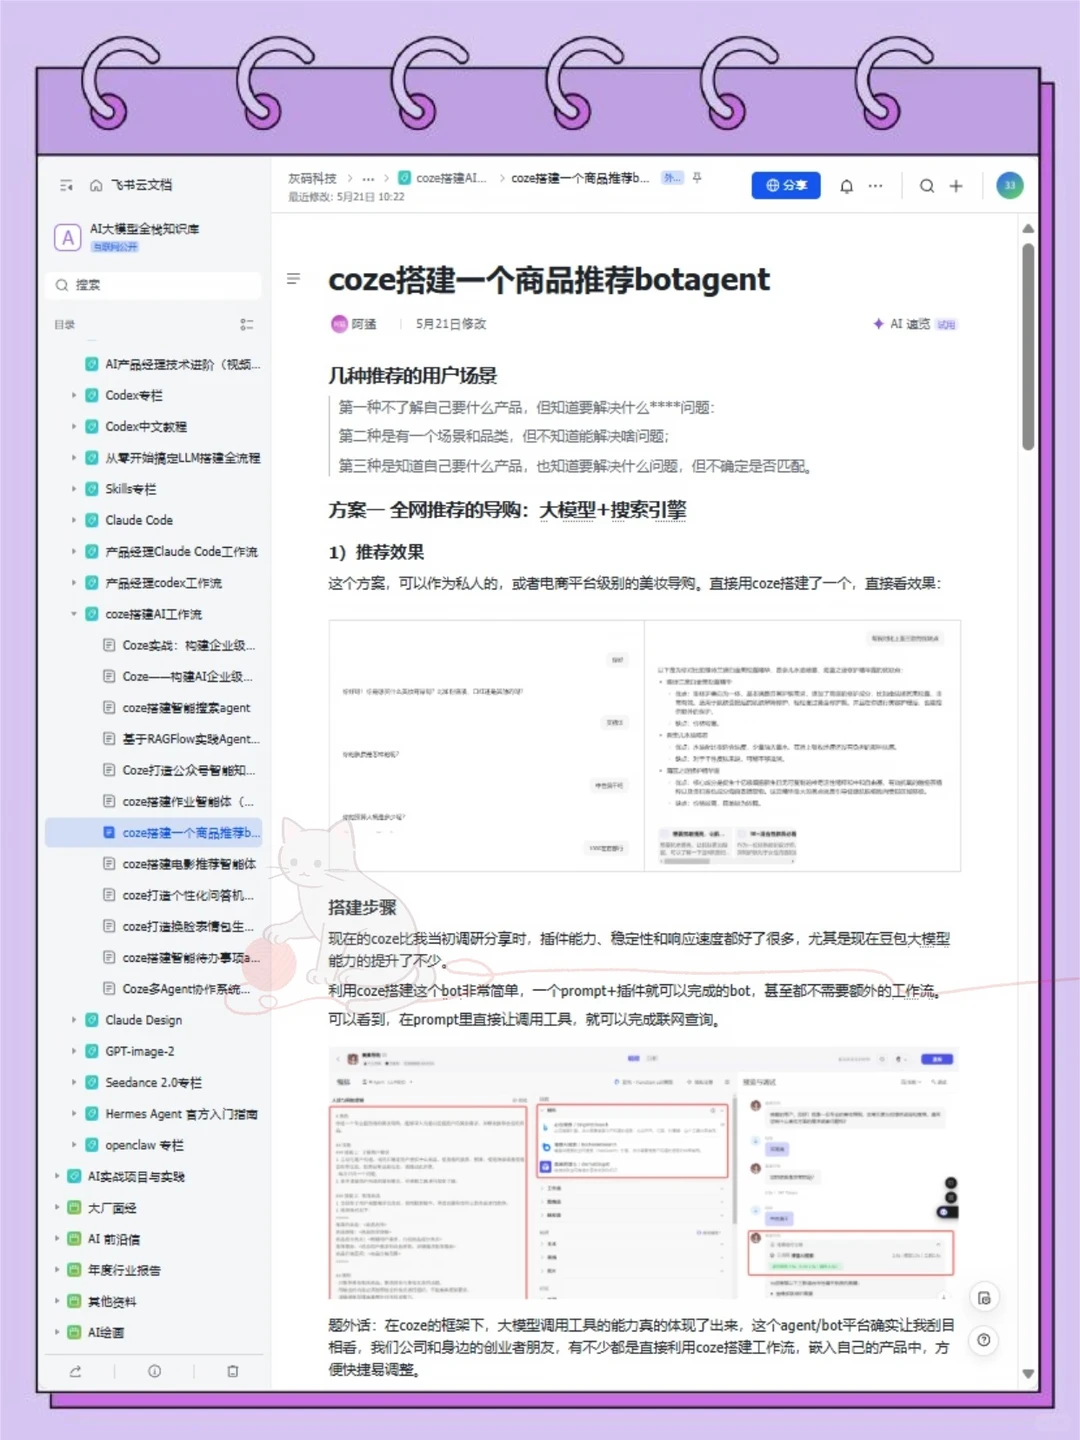Viewport: 1080px width, 1440px height.
Task: Click the AI 速览 button
Action: coord(914,324)
